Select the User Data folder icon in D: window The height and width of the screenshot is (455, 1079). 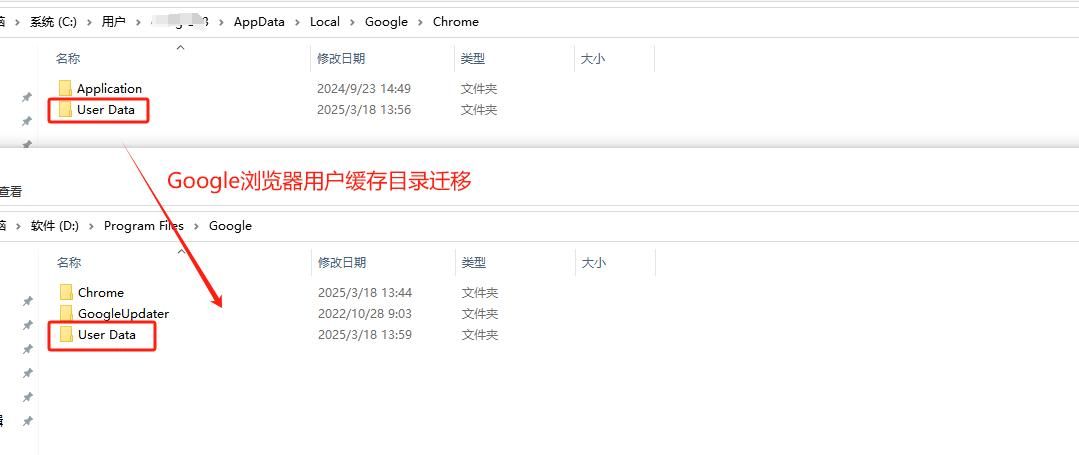(66, 335)
